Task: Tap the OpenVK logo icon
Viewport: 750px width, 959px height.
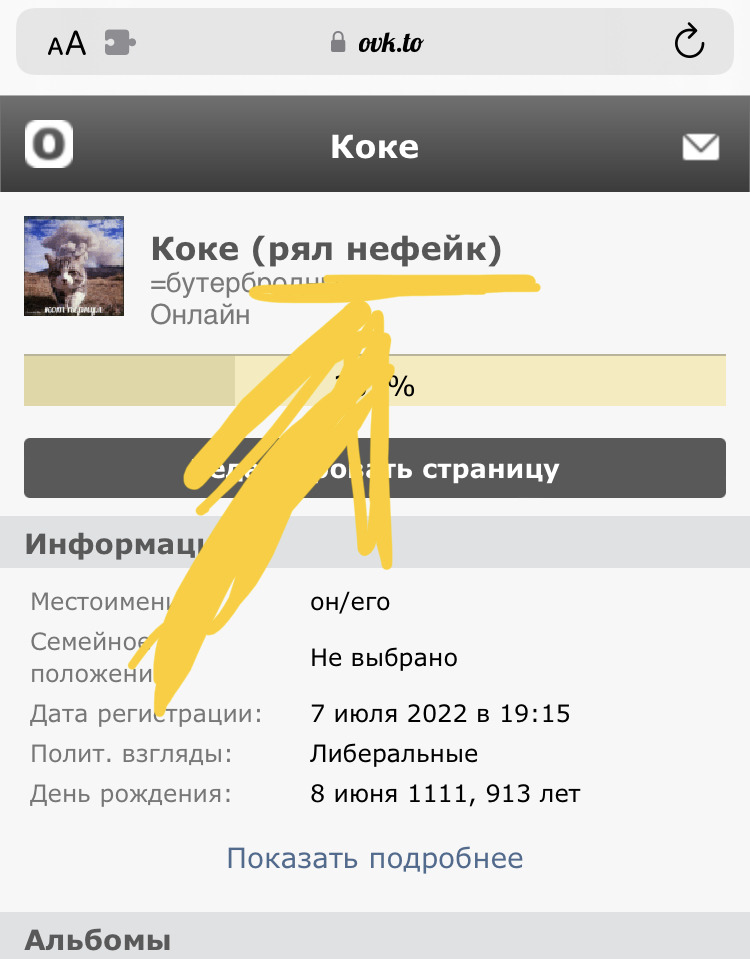Action: coord(49,144)
